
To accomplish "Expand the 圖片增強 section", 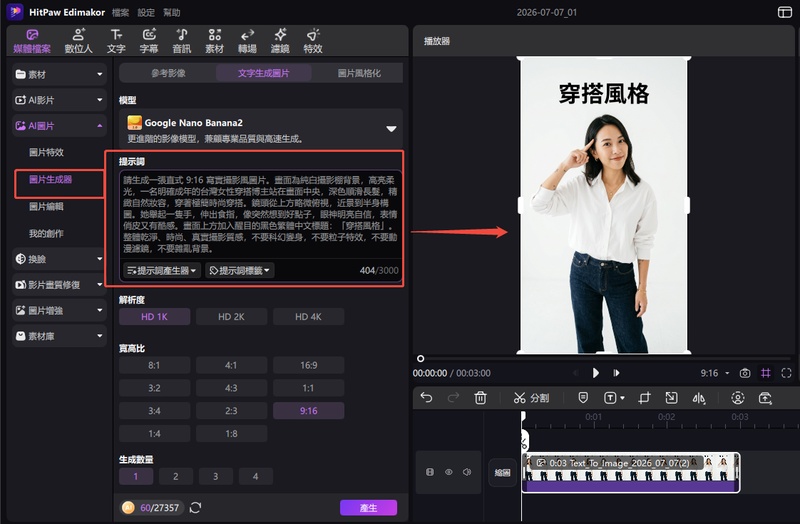I will [59, 310].
